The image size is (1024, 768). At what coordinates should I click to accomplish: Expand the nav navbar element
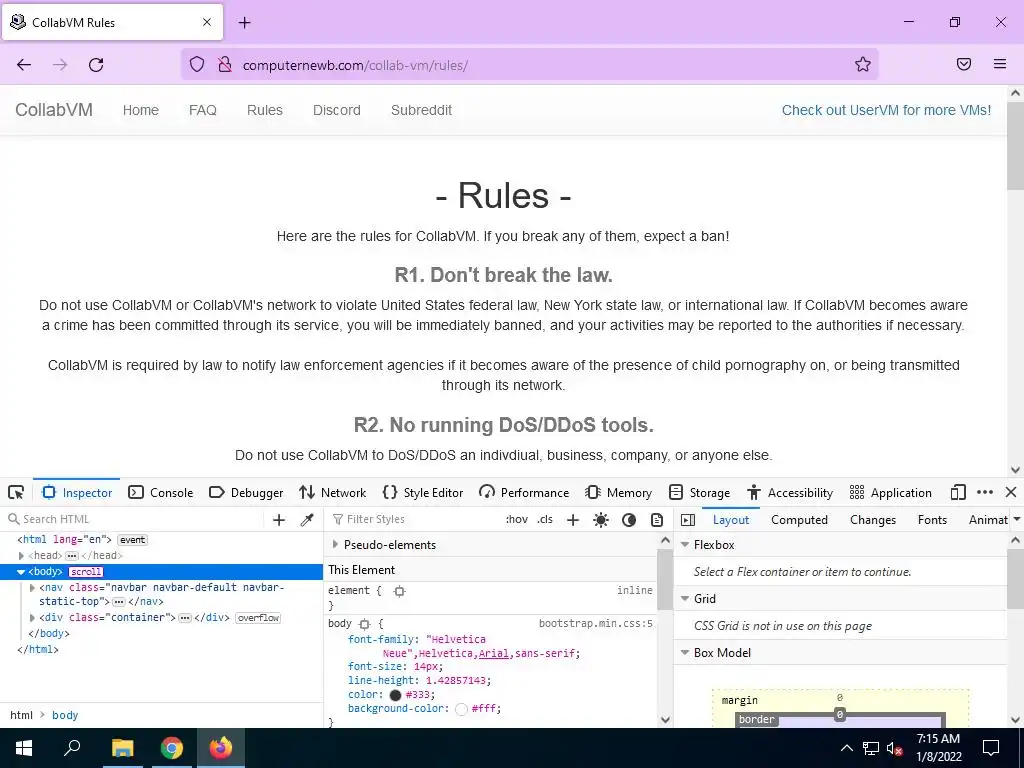click(32, 588)
